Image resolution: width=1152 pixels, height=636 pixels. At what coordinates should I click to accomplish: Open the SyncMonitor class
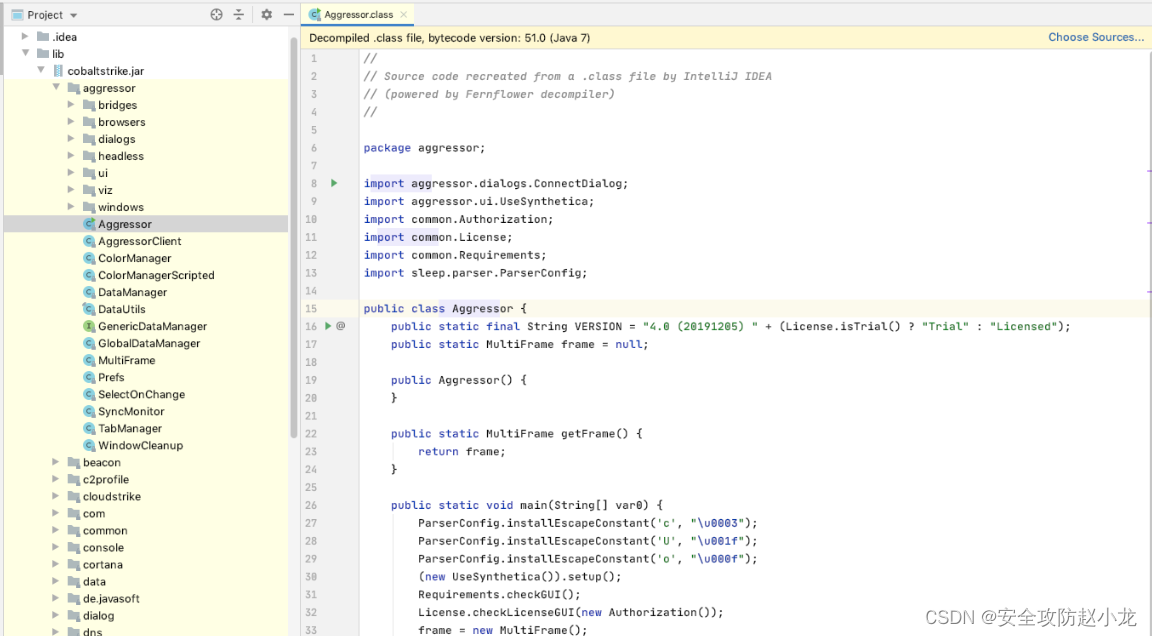pyautogui.click(x=131, y=411)
